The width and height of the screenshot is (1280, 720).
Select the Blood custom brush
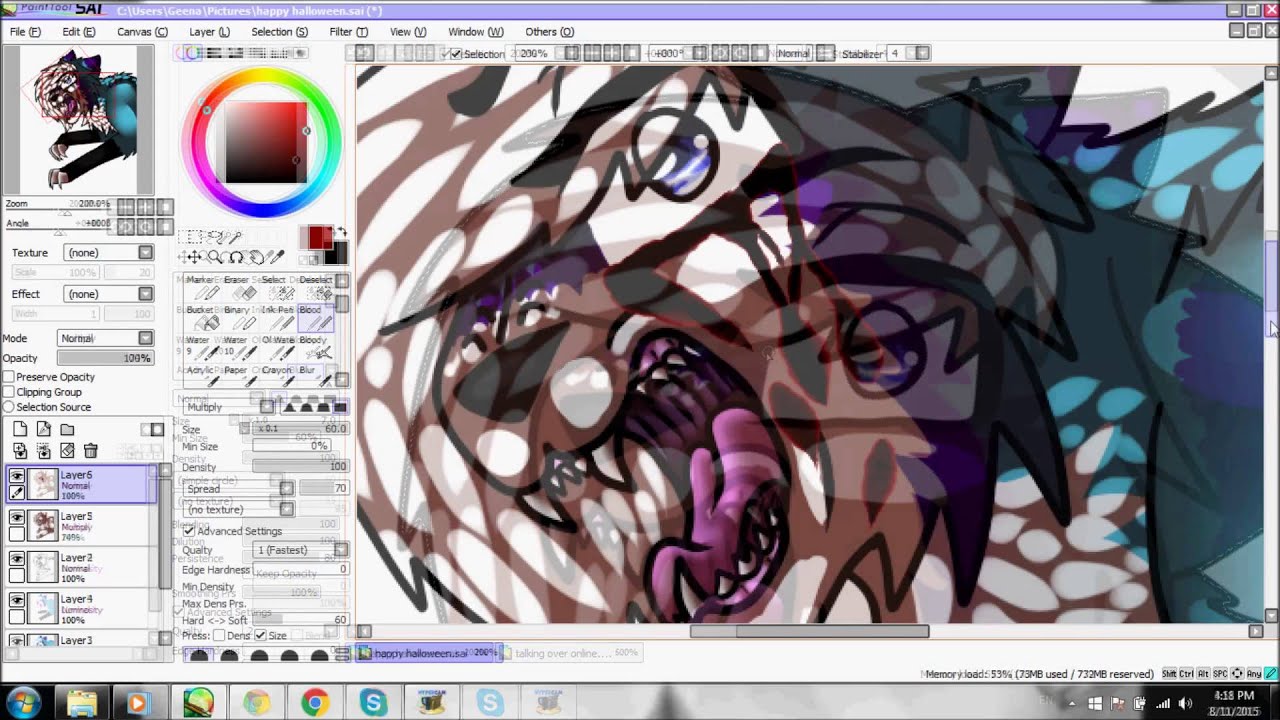[x=315, y=318]
